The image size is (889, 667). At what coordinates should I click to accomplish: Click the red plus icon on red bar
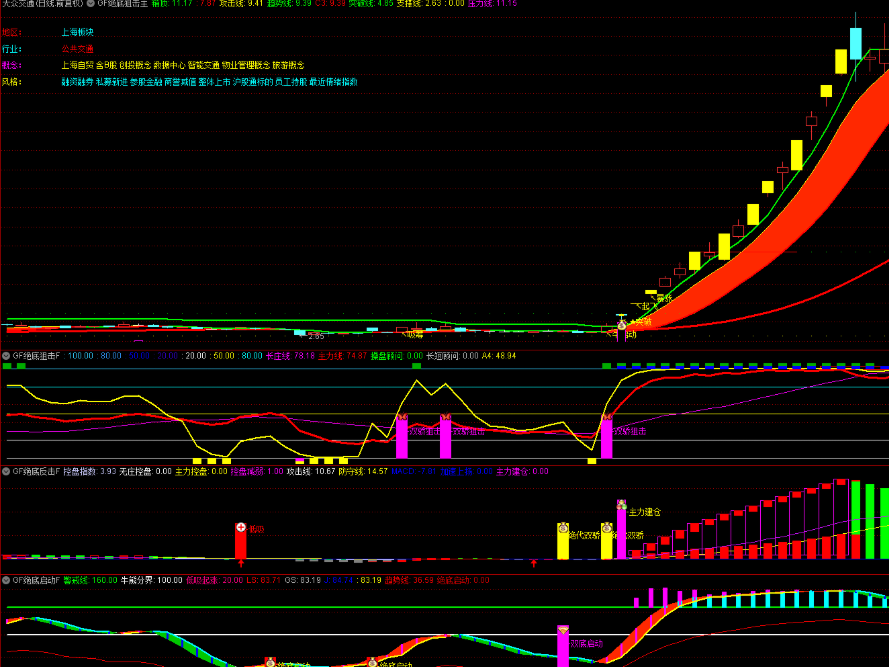(x=241, y=527)
